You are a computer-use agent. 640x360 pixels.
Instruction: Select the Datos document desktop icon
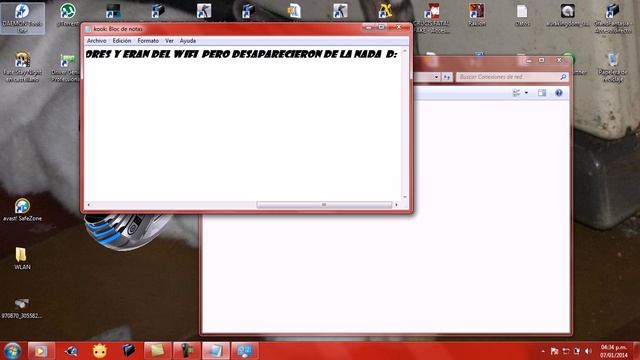tap(522, 16)
